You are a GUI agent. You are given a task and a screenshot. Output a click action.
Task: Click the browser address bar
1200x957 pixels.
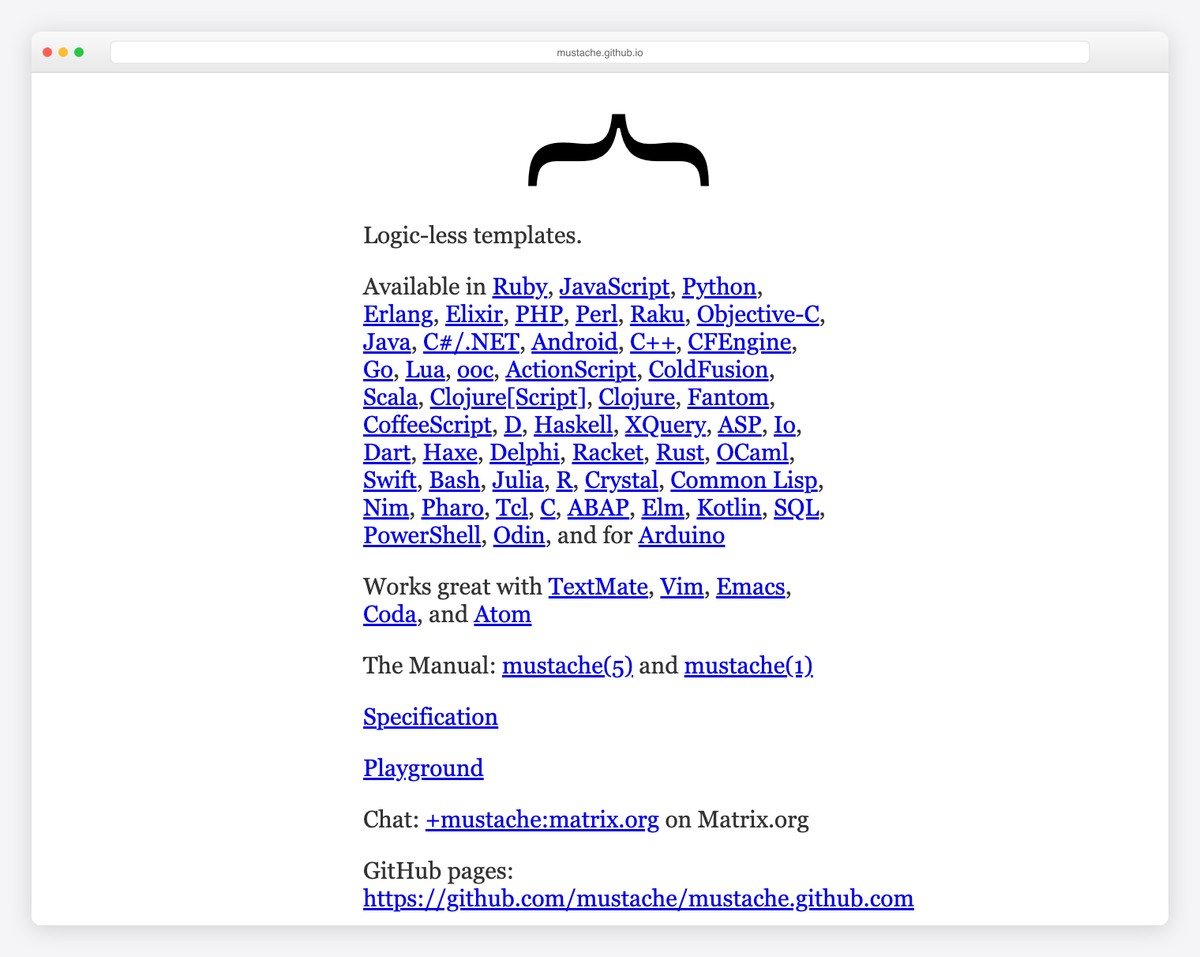coord(600,52)
